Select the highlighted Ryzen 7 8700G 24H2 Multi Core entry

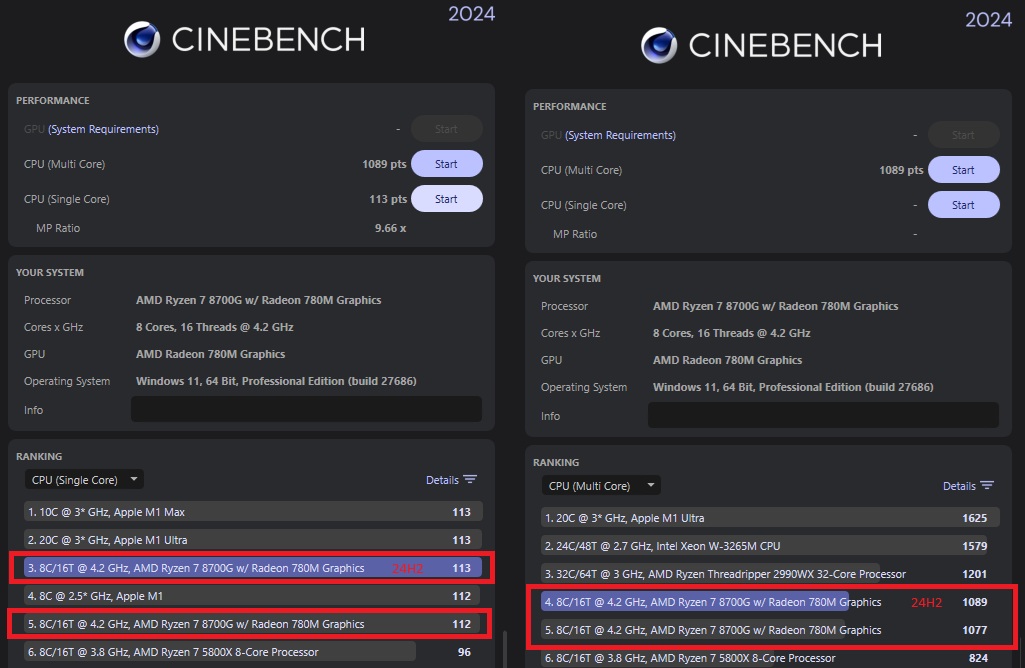click(767, 602)
